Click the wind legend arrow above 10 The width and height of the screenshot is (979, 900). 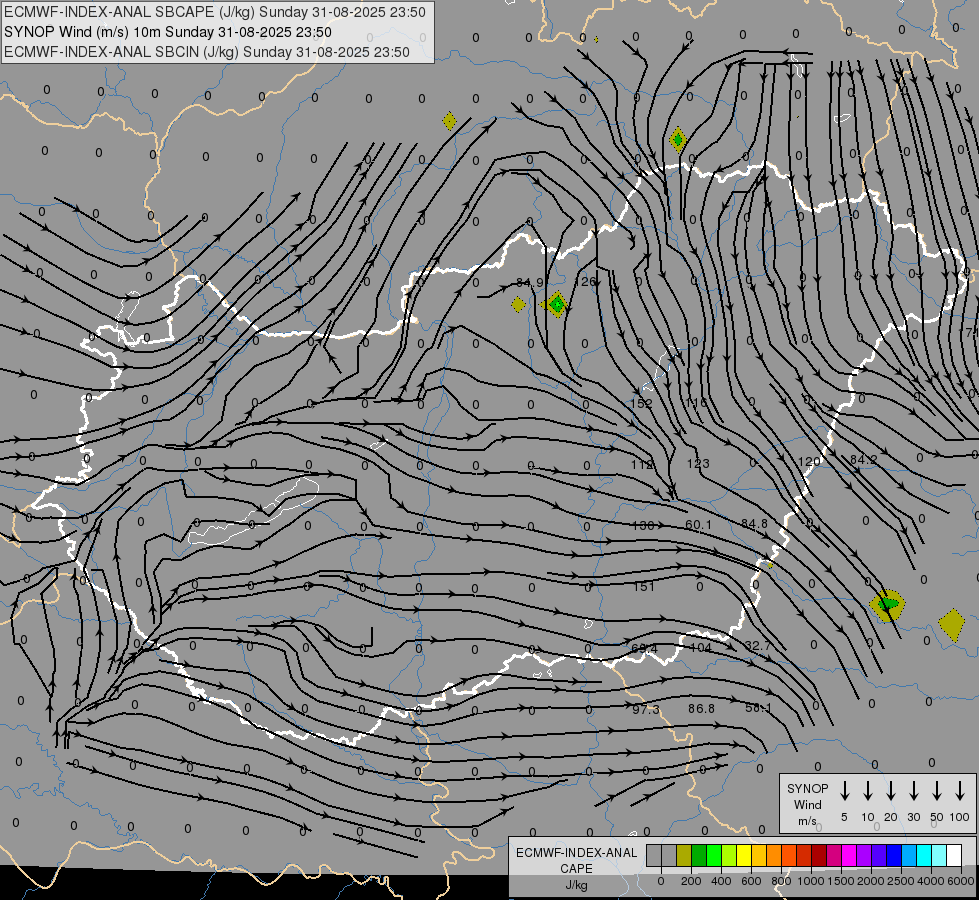coord(868,791)
